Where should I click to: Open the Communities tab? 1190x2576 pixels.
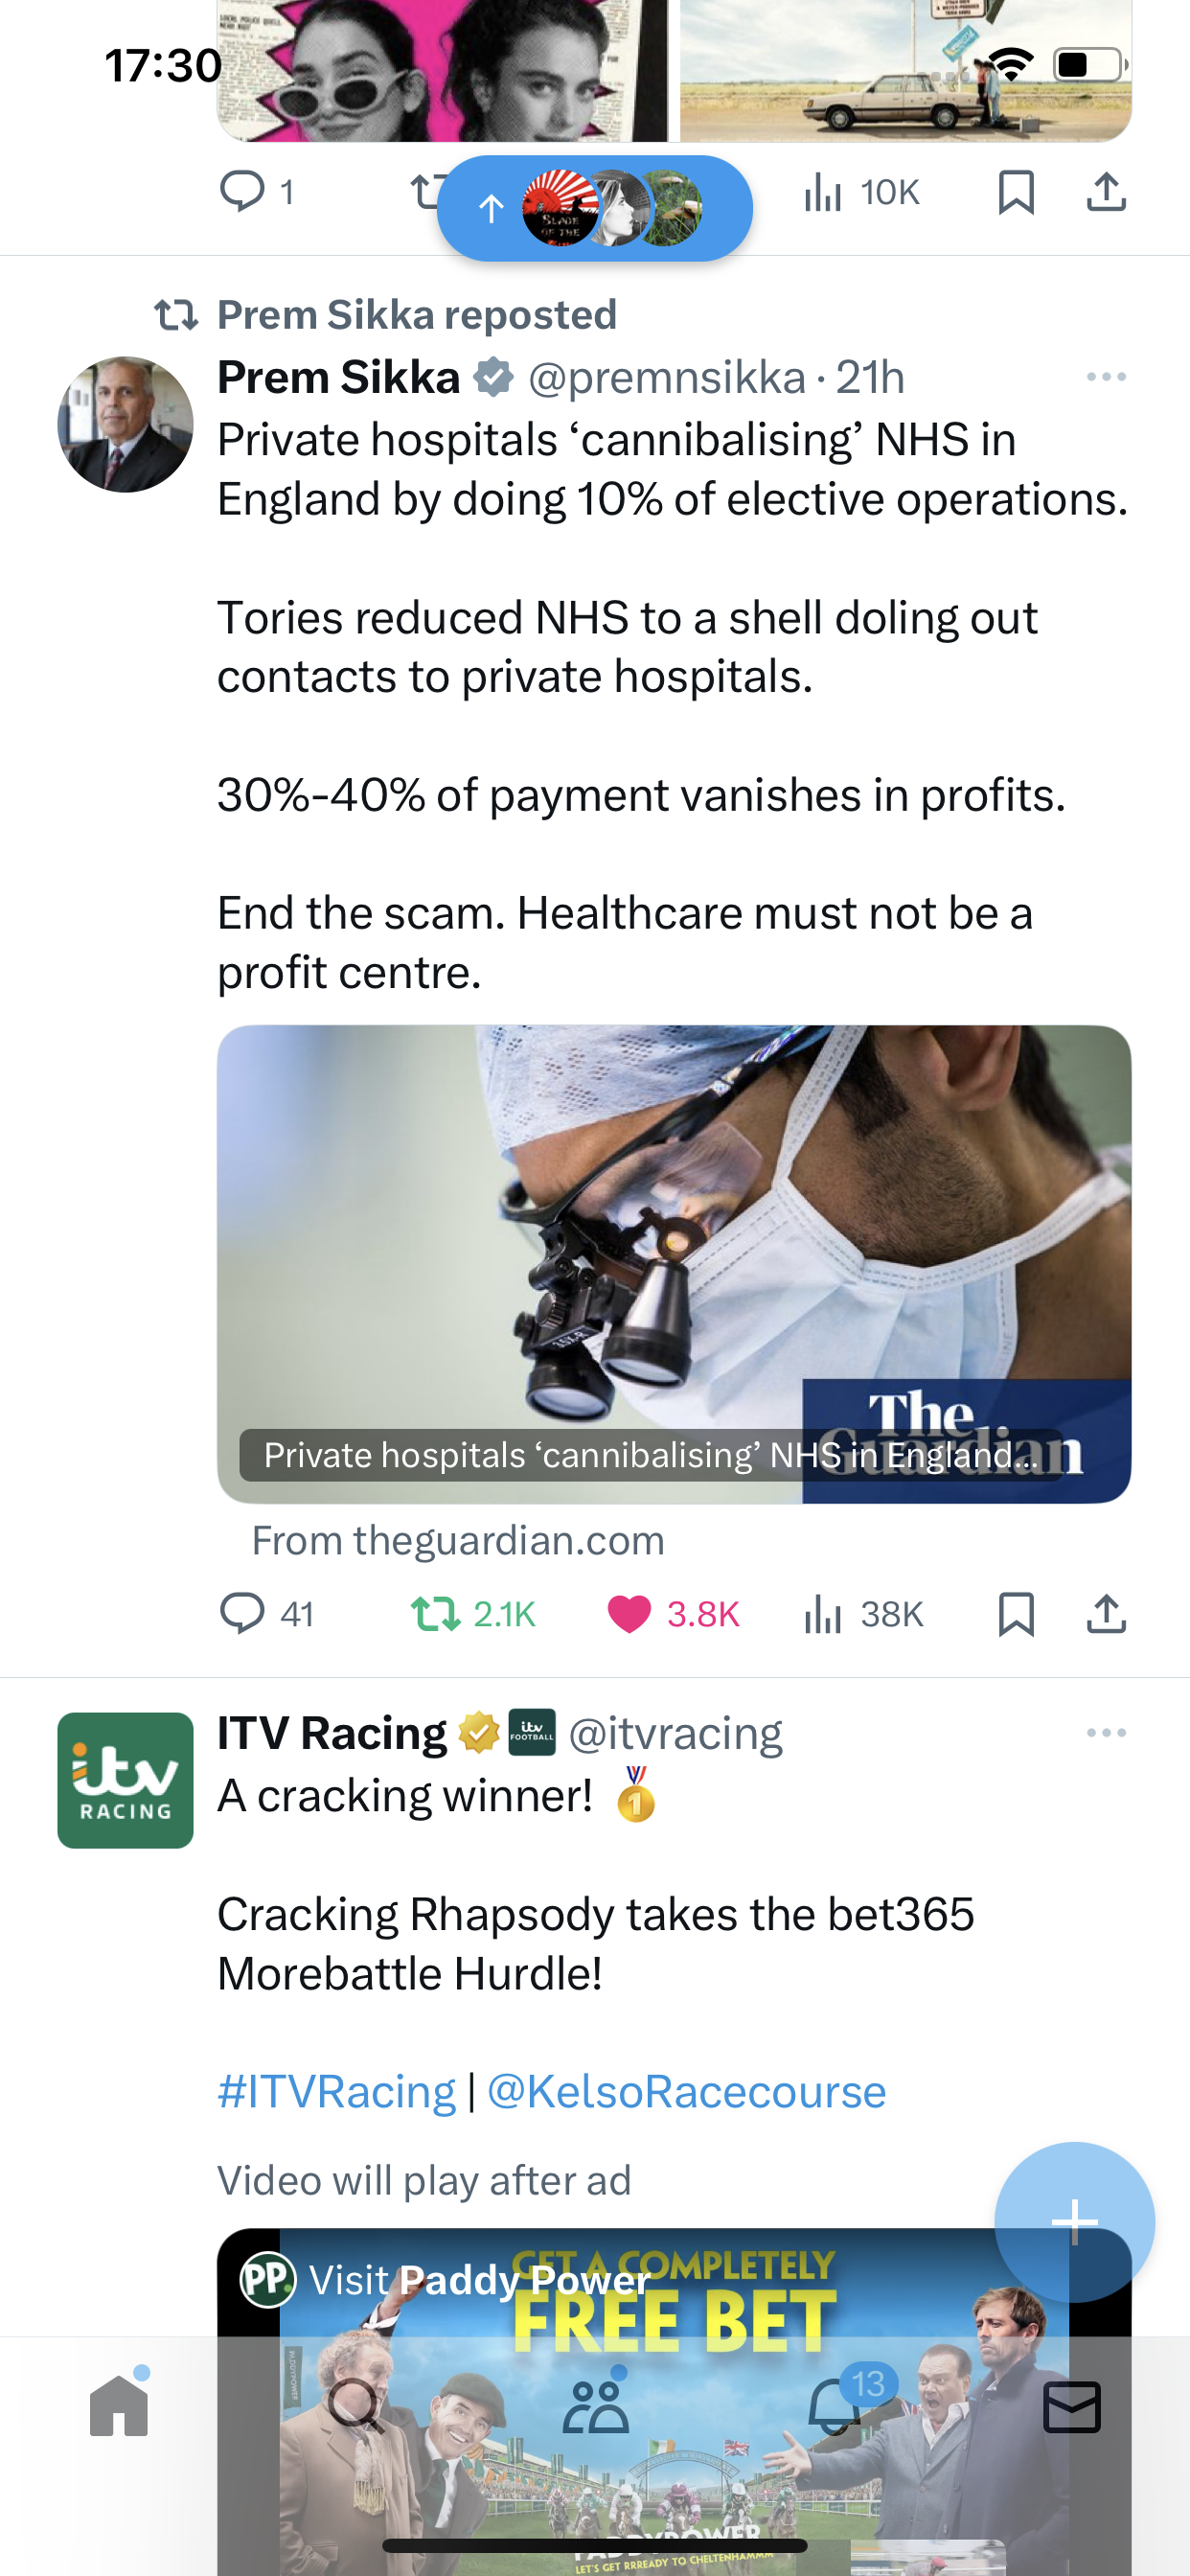point(595,2406)
